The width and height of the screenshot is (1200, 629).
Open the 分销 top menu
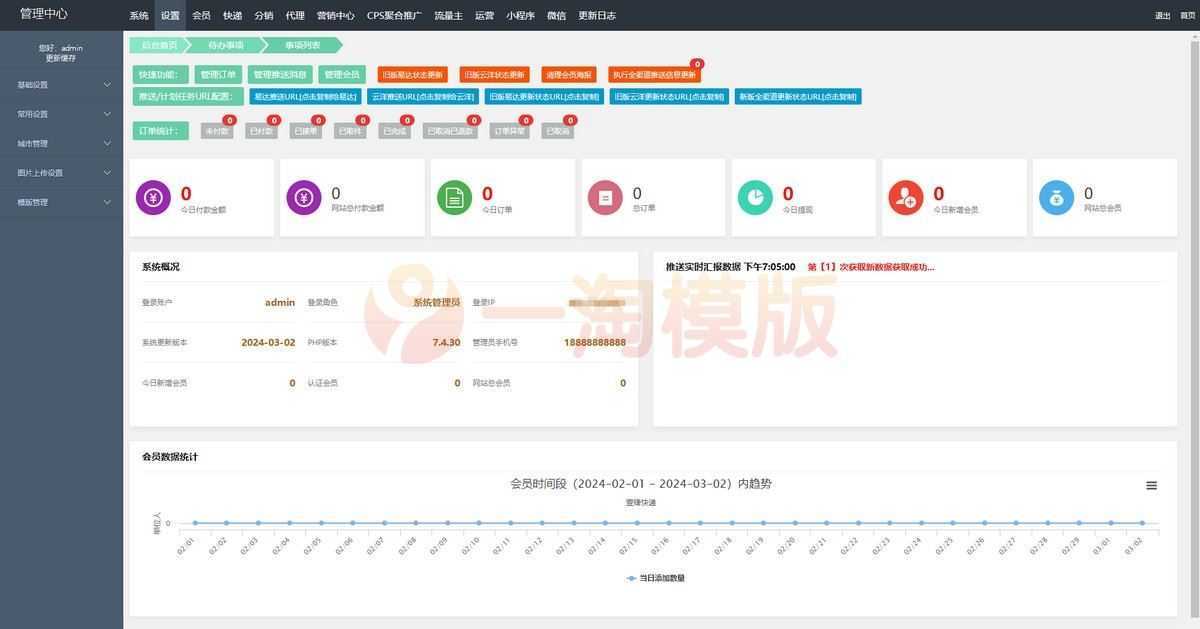263,15
